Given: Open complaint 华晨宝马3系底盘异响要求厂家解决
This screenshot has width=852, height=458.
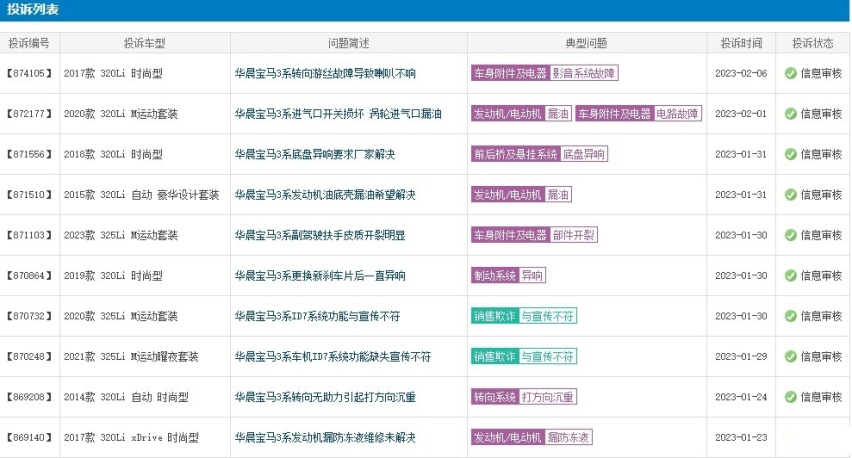Looking at the screenshot, I should tap(315, 154).
